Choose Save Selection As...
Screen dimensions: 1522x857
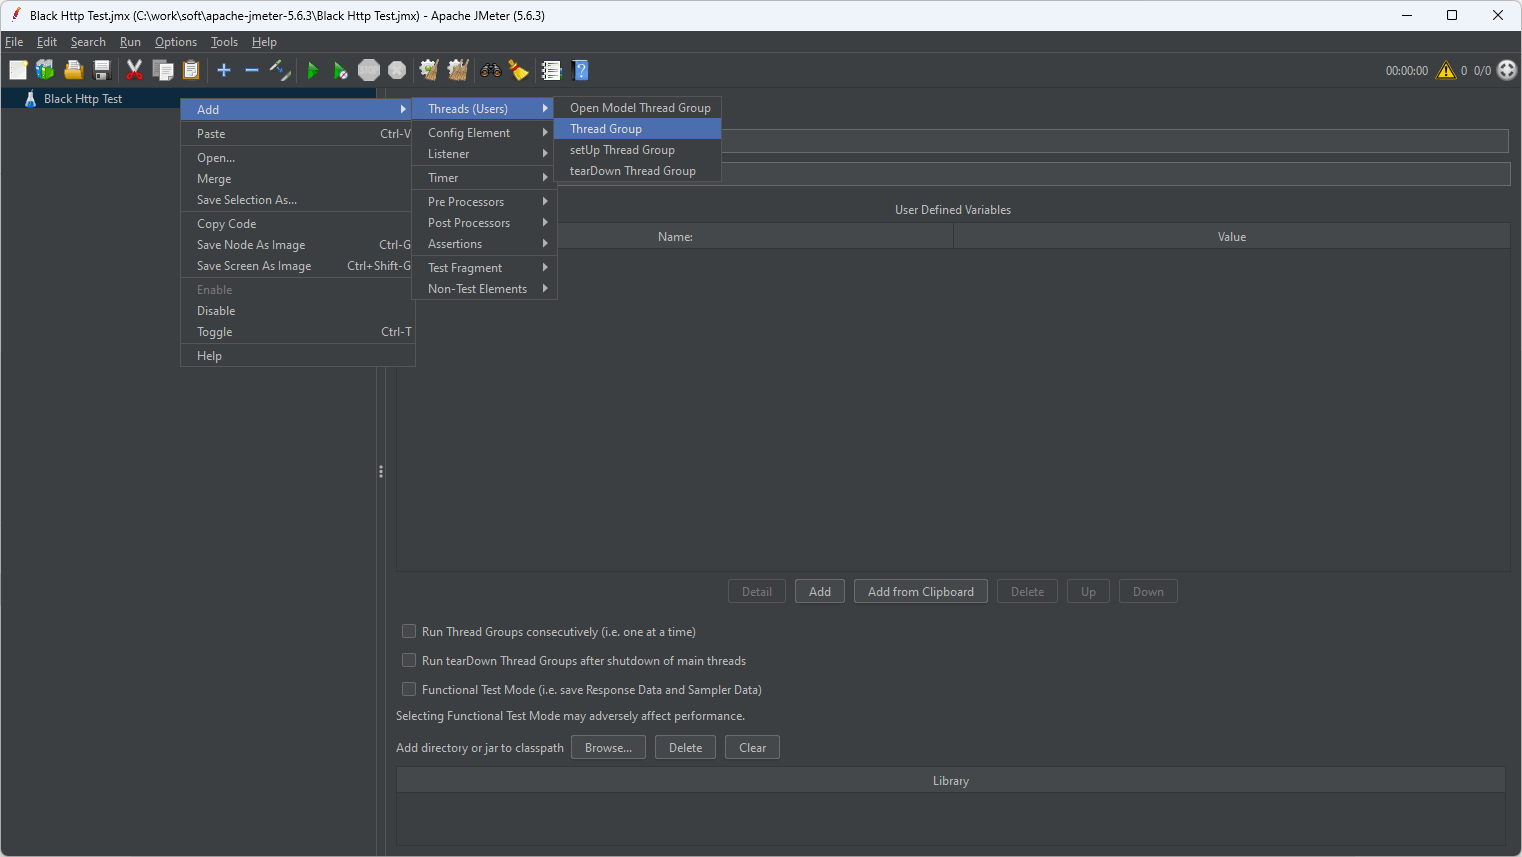[x=298, y=199]
